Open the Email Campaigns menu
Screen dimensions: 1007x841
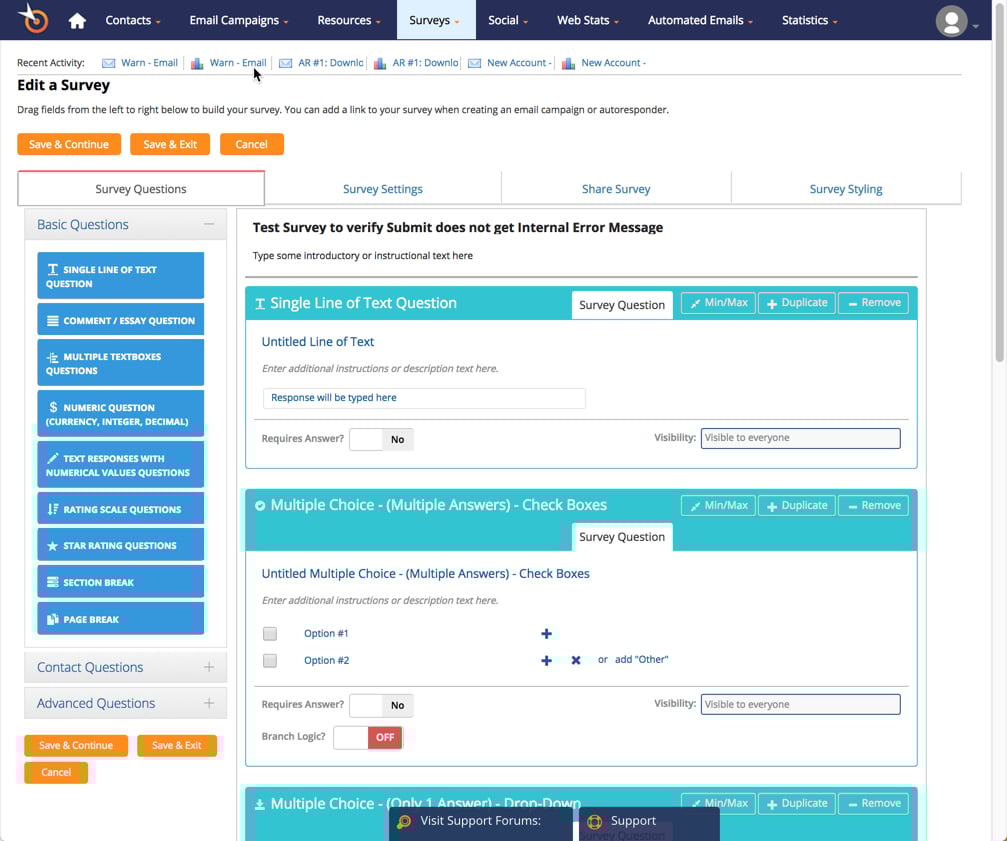(x=238, y=21)
